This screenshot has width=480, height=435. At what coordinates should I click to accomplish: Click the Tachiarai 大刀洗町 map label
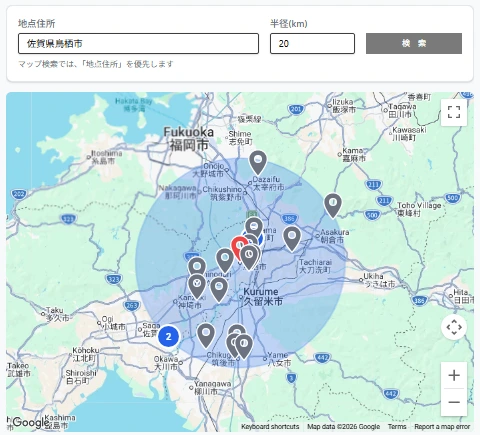tap(315, 266)
